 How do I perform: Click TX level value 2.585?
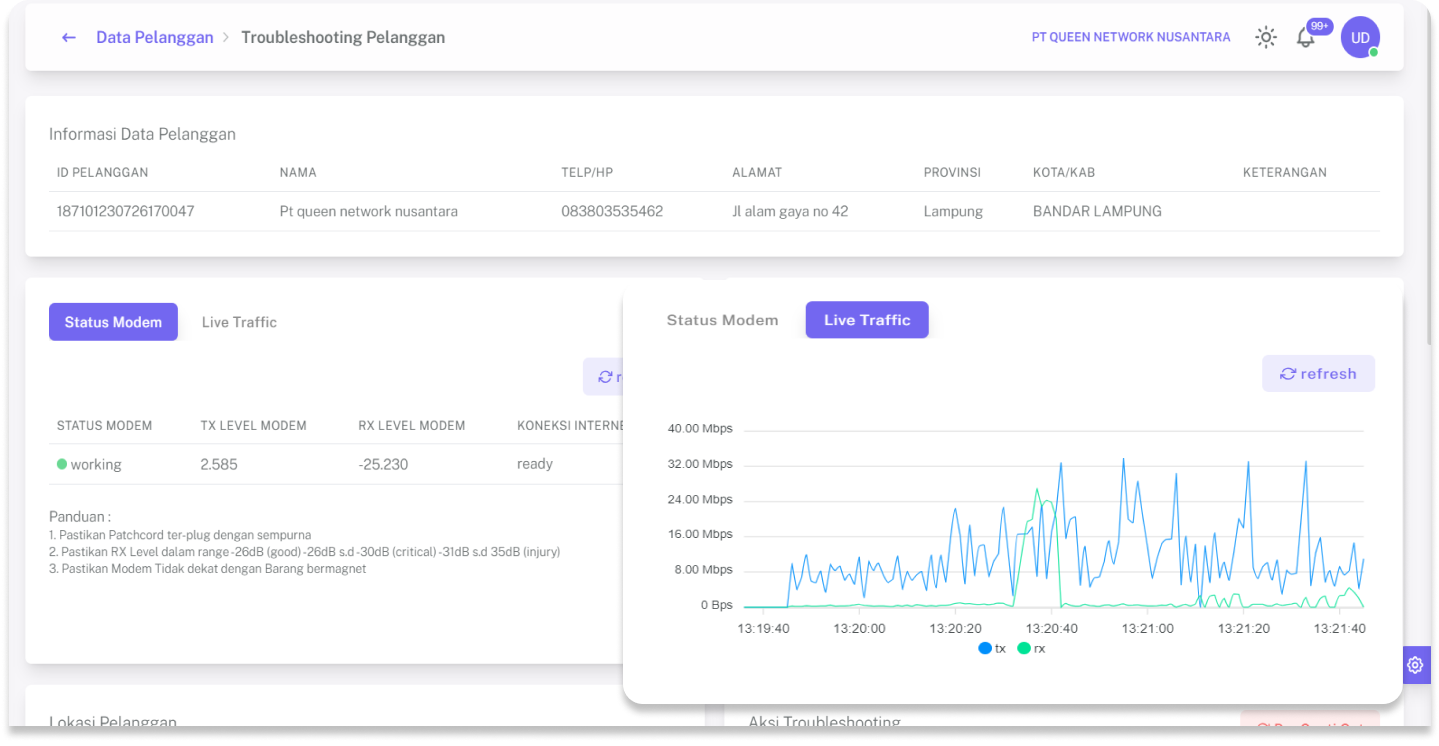(219, 464)
